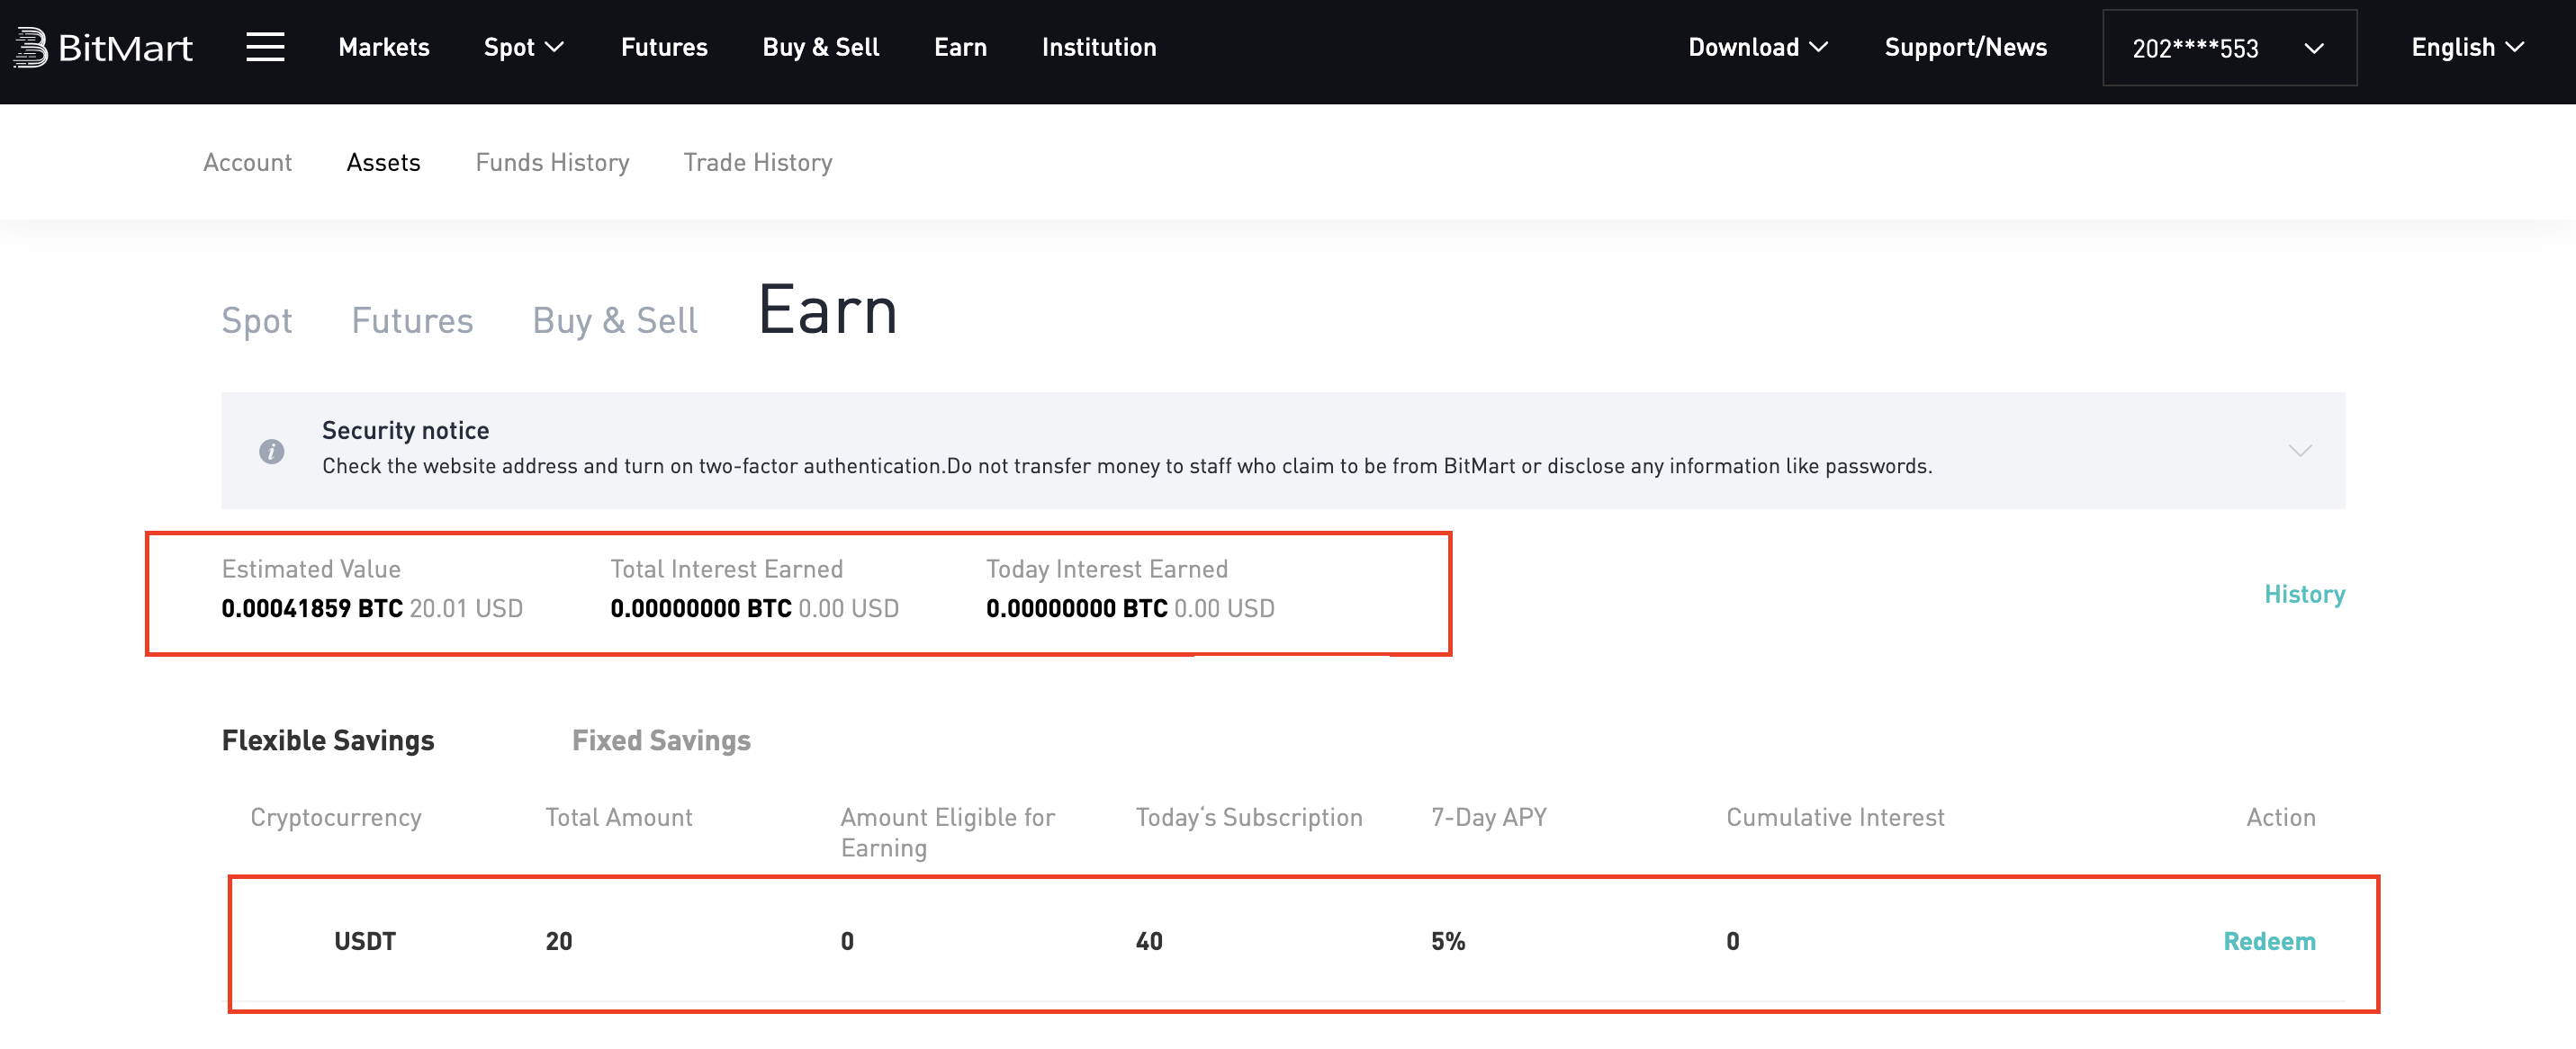The width and height of the screenshot is (2576, 1049).
Task: Switch to Spot assets tab
Action: click(257, 321)
